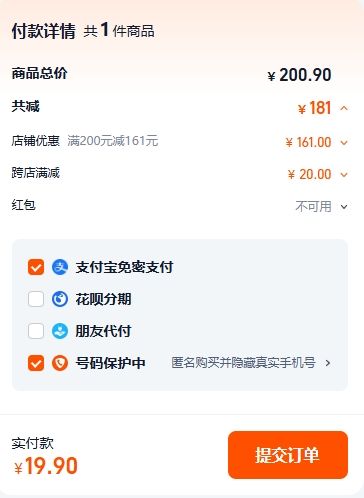Image resolution: width=364 pixels, height=498 pixels.
Task: Click the 朋友代付 option label
Action: tap(103, 331)
